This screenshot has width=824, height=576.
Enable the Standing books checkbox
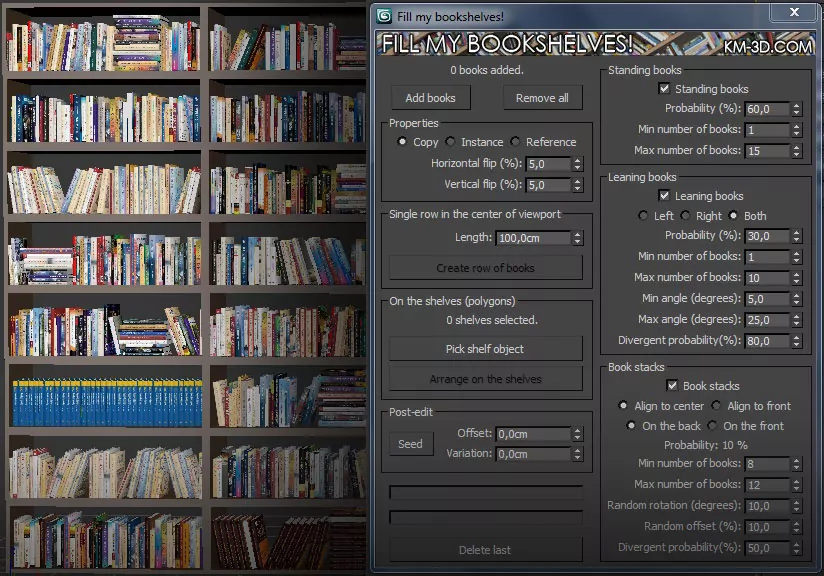click(665, 89)
